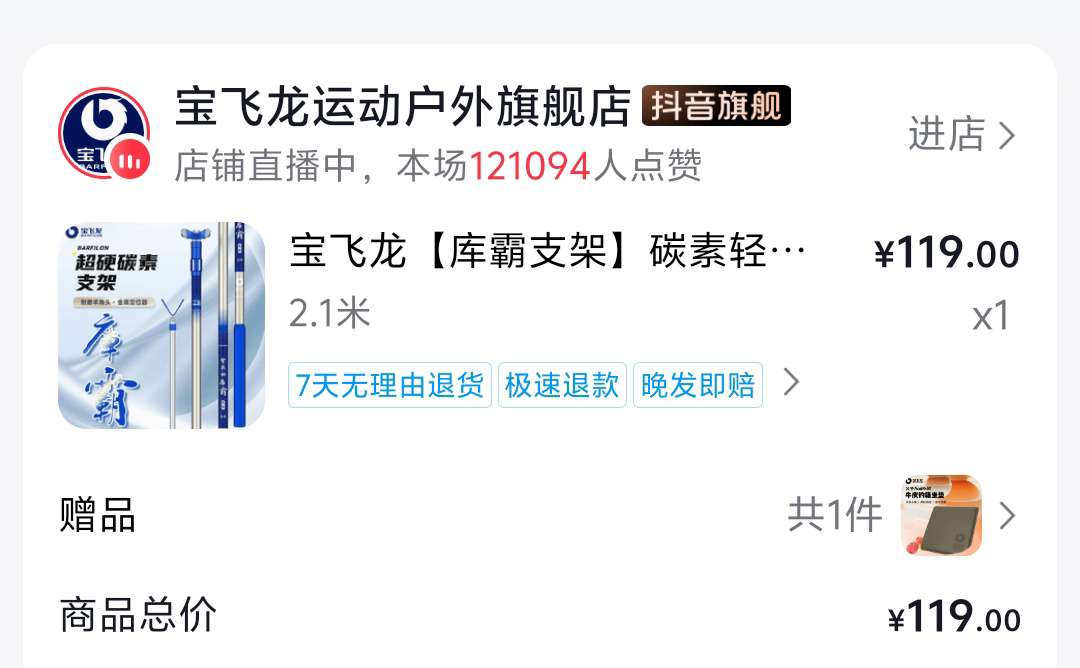Viewport: 1080px width, 668px height.
Task: Open store name 宝飞龙运动户外旗舰店
Action: [403, 106]
